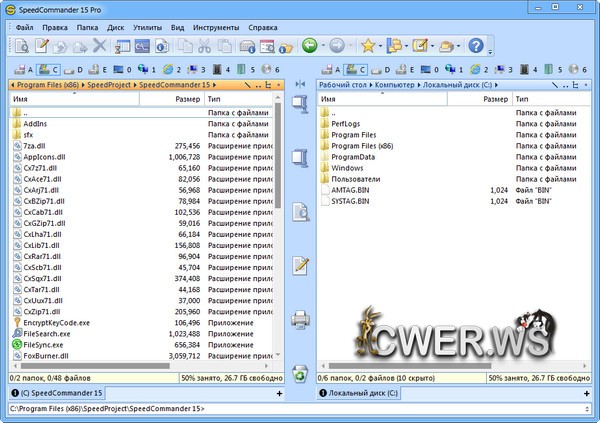The height and width of the screenshot is (423, 600).
Task: Select drive C in left panel drive bar
Action: point(51,69)
